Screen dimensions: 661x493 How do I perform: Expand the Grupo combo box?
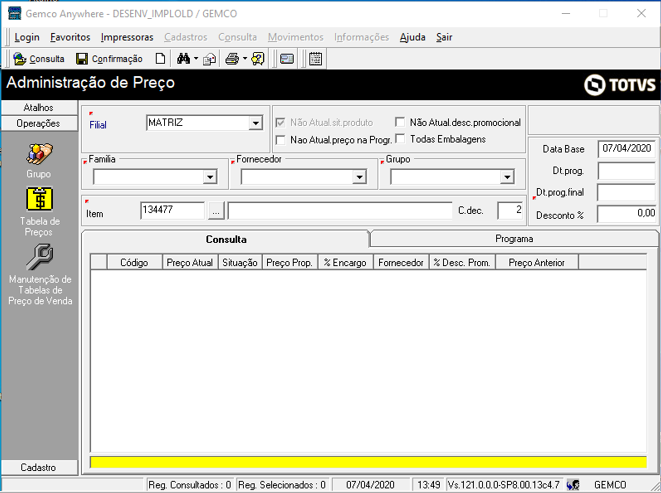pos(507,177)
